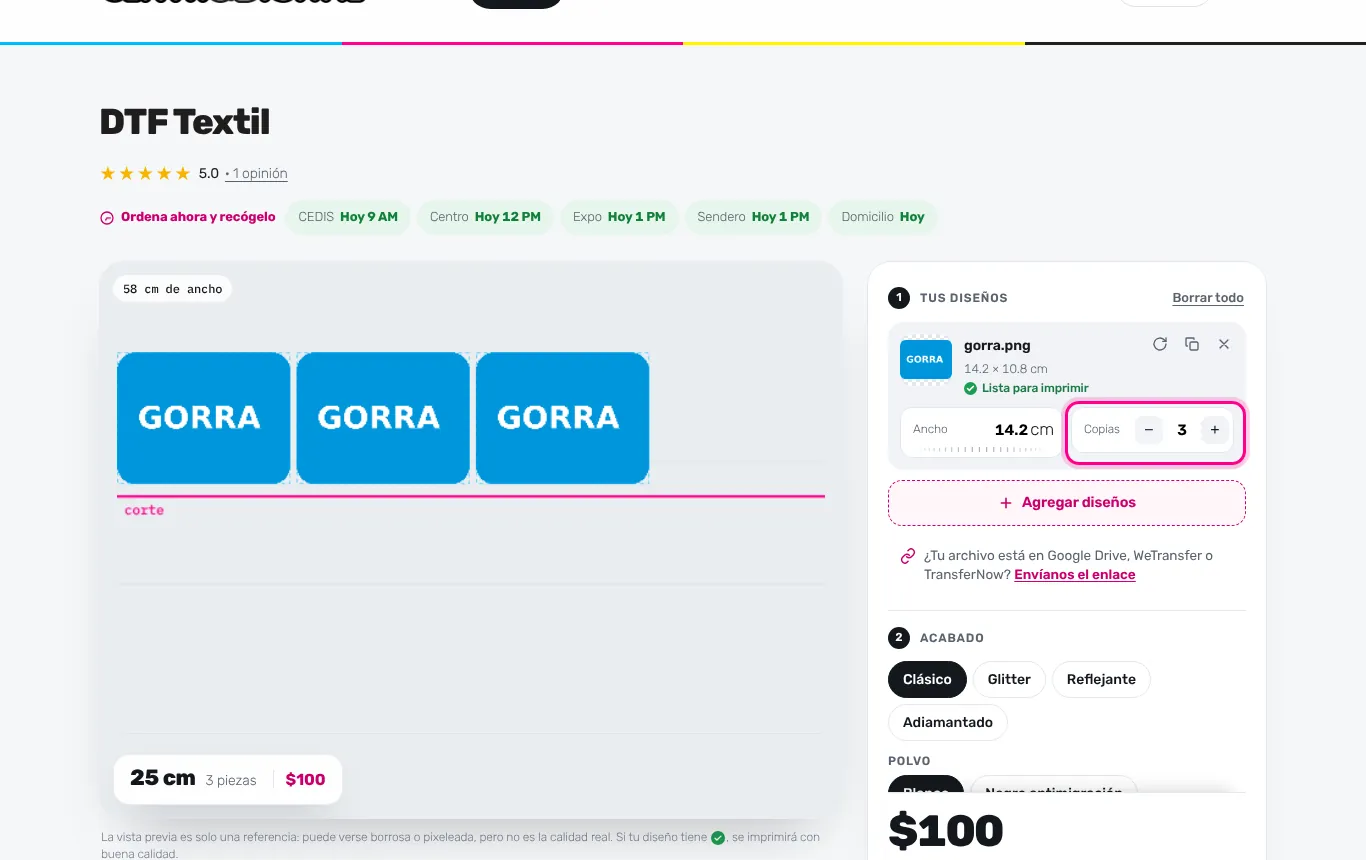This screenshot has width=1366, height=860.
Task: Click Agregar diseños button
Action: 1067,503
